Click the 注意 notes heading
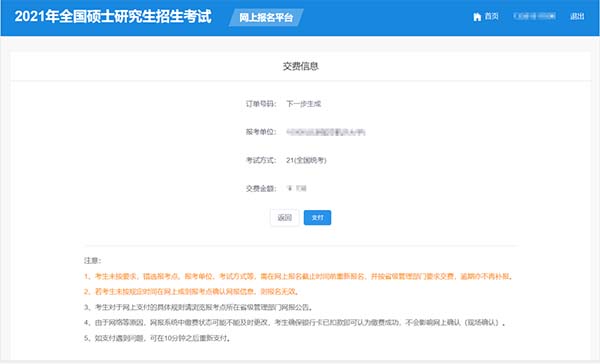600x364 pixels. click(93, 261)
